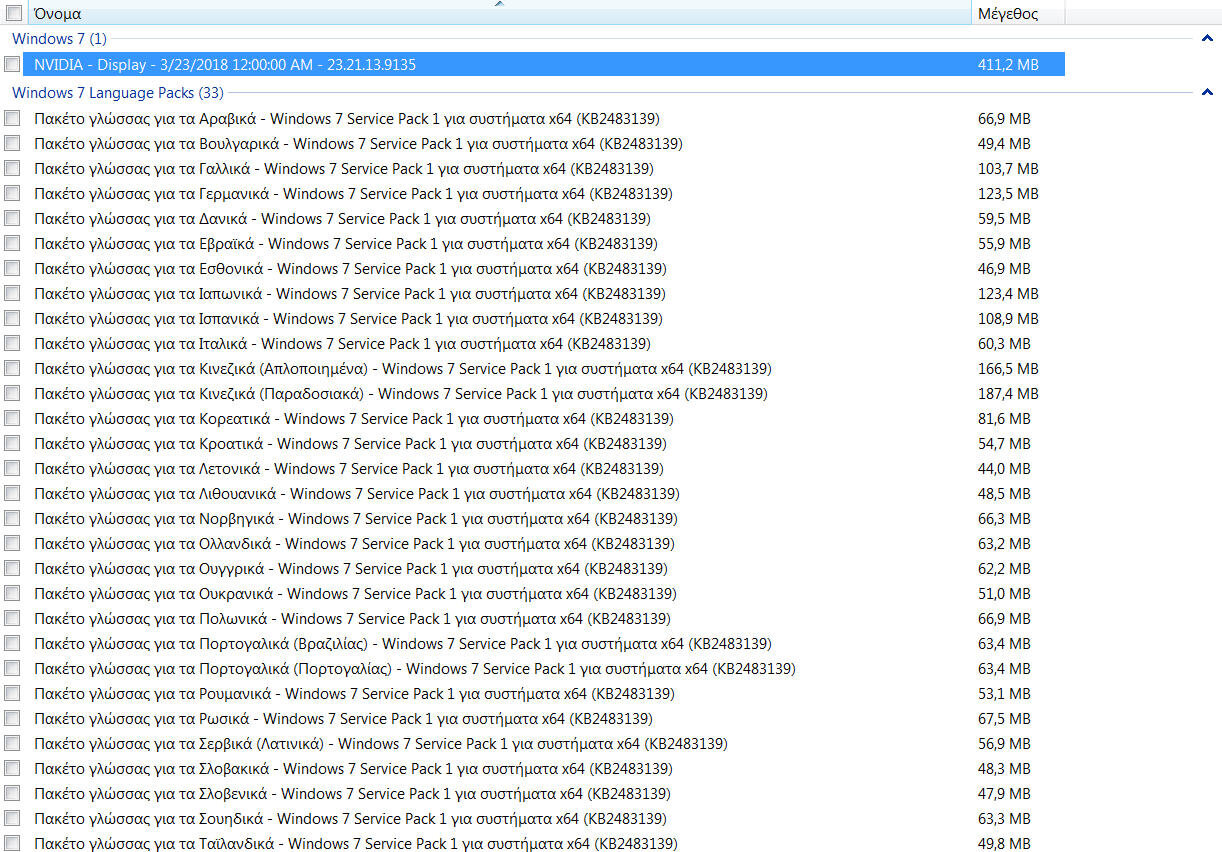The width and height of the screenshot is (1222, 852).
Task: Click the 44,0 MB size value
Action: tap(1004, 468)
